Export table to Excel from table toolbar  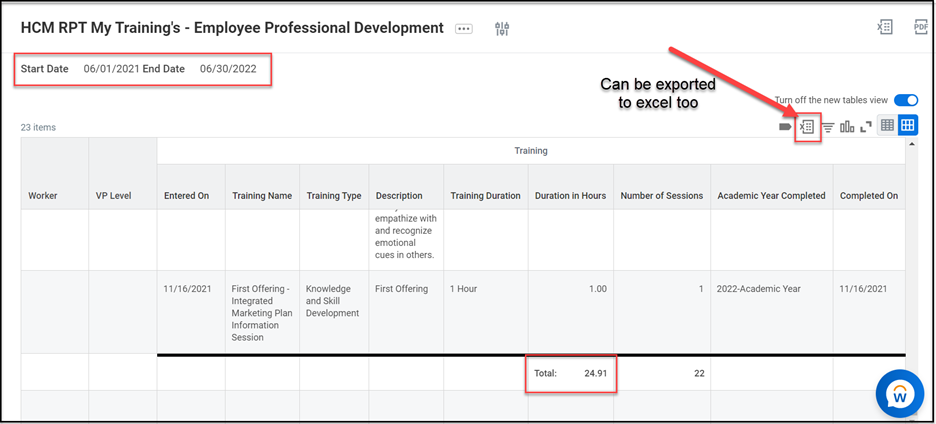tap(807, 127)
